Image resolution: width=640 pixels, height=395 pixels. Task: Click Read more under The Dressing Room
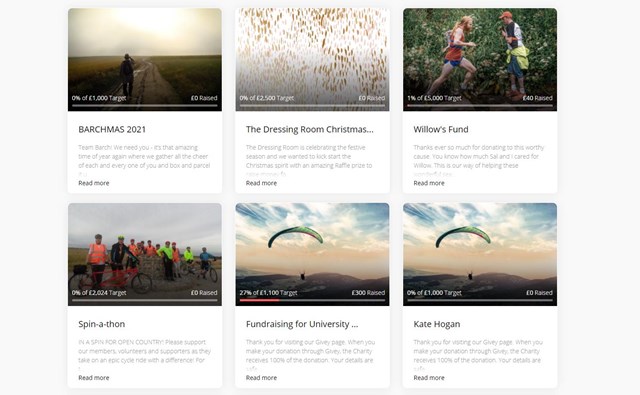[261, 183]
